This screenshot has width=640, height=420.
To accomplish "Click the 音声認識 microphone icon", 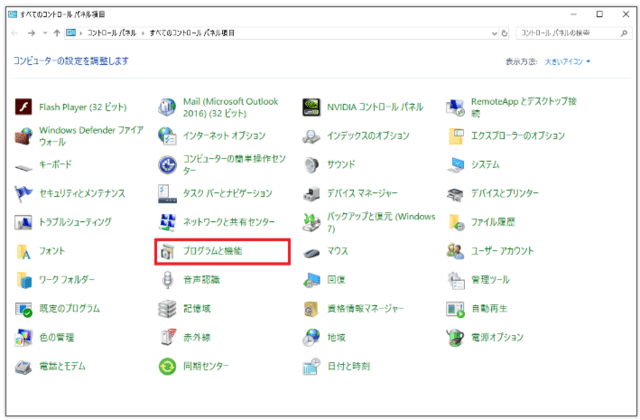I will pos(167,280).
